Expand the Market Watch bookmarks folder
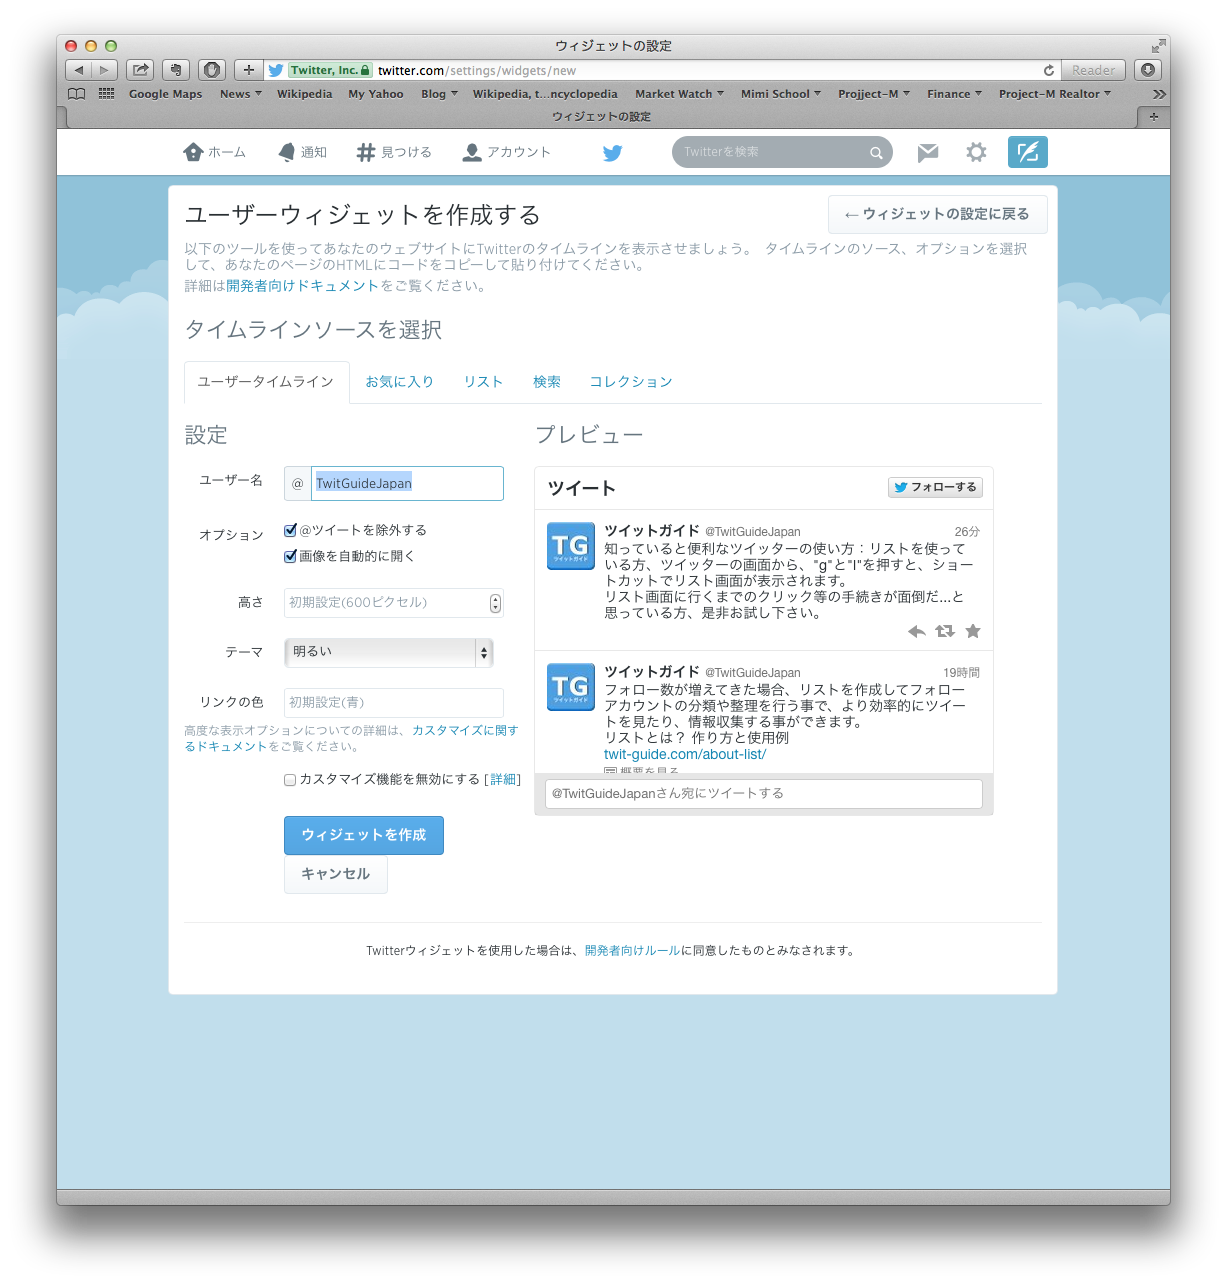1227x1284 pixels. (x=680, y=94)
